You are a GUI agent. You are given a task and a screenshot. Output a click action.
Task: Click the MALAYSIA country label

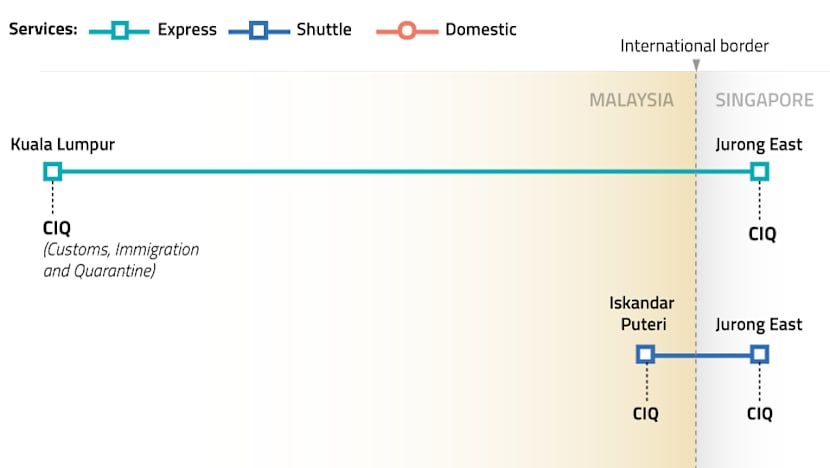coord(631,101)
